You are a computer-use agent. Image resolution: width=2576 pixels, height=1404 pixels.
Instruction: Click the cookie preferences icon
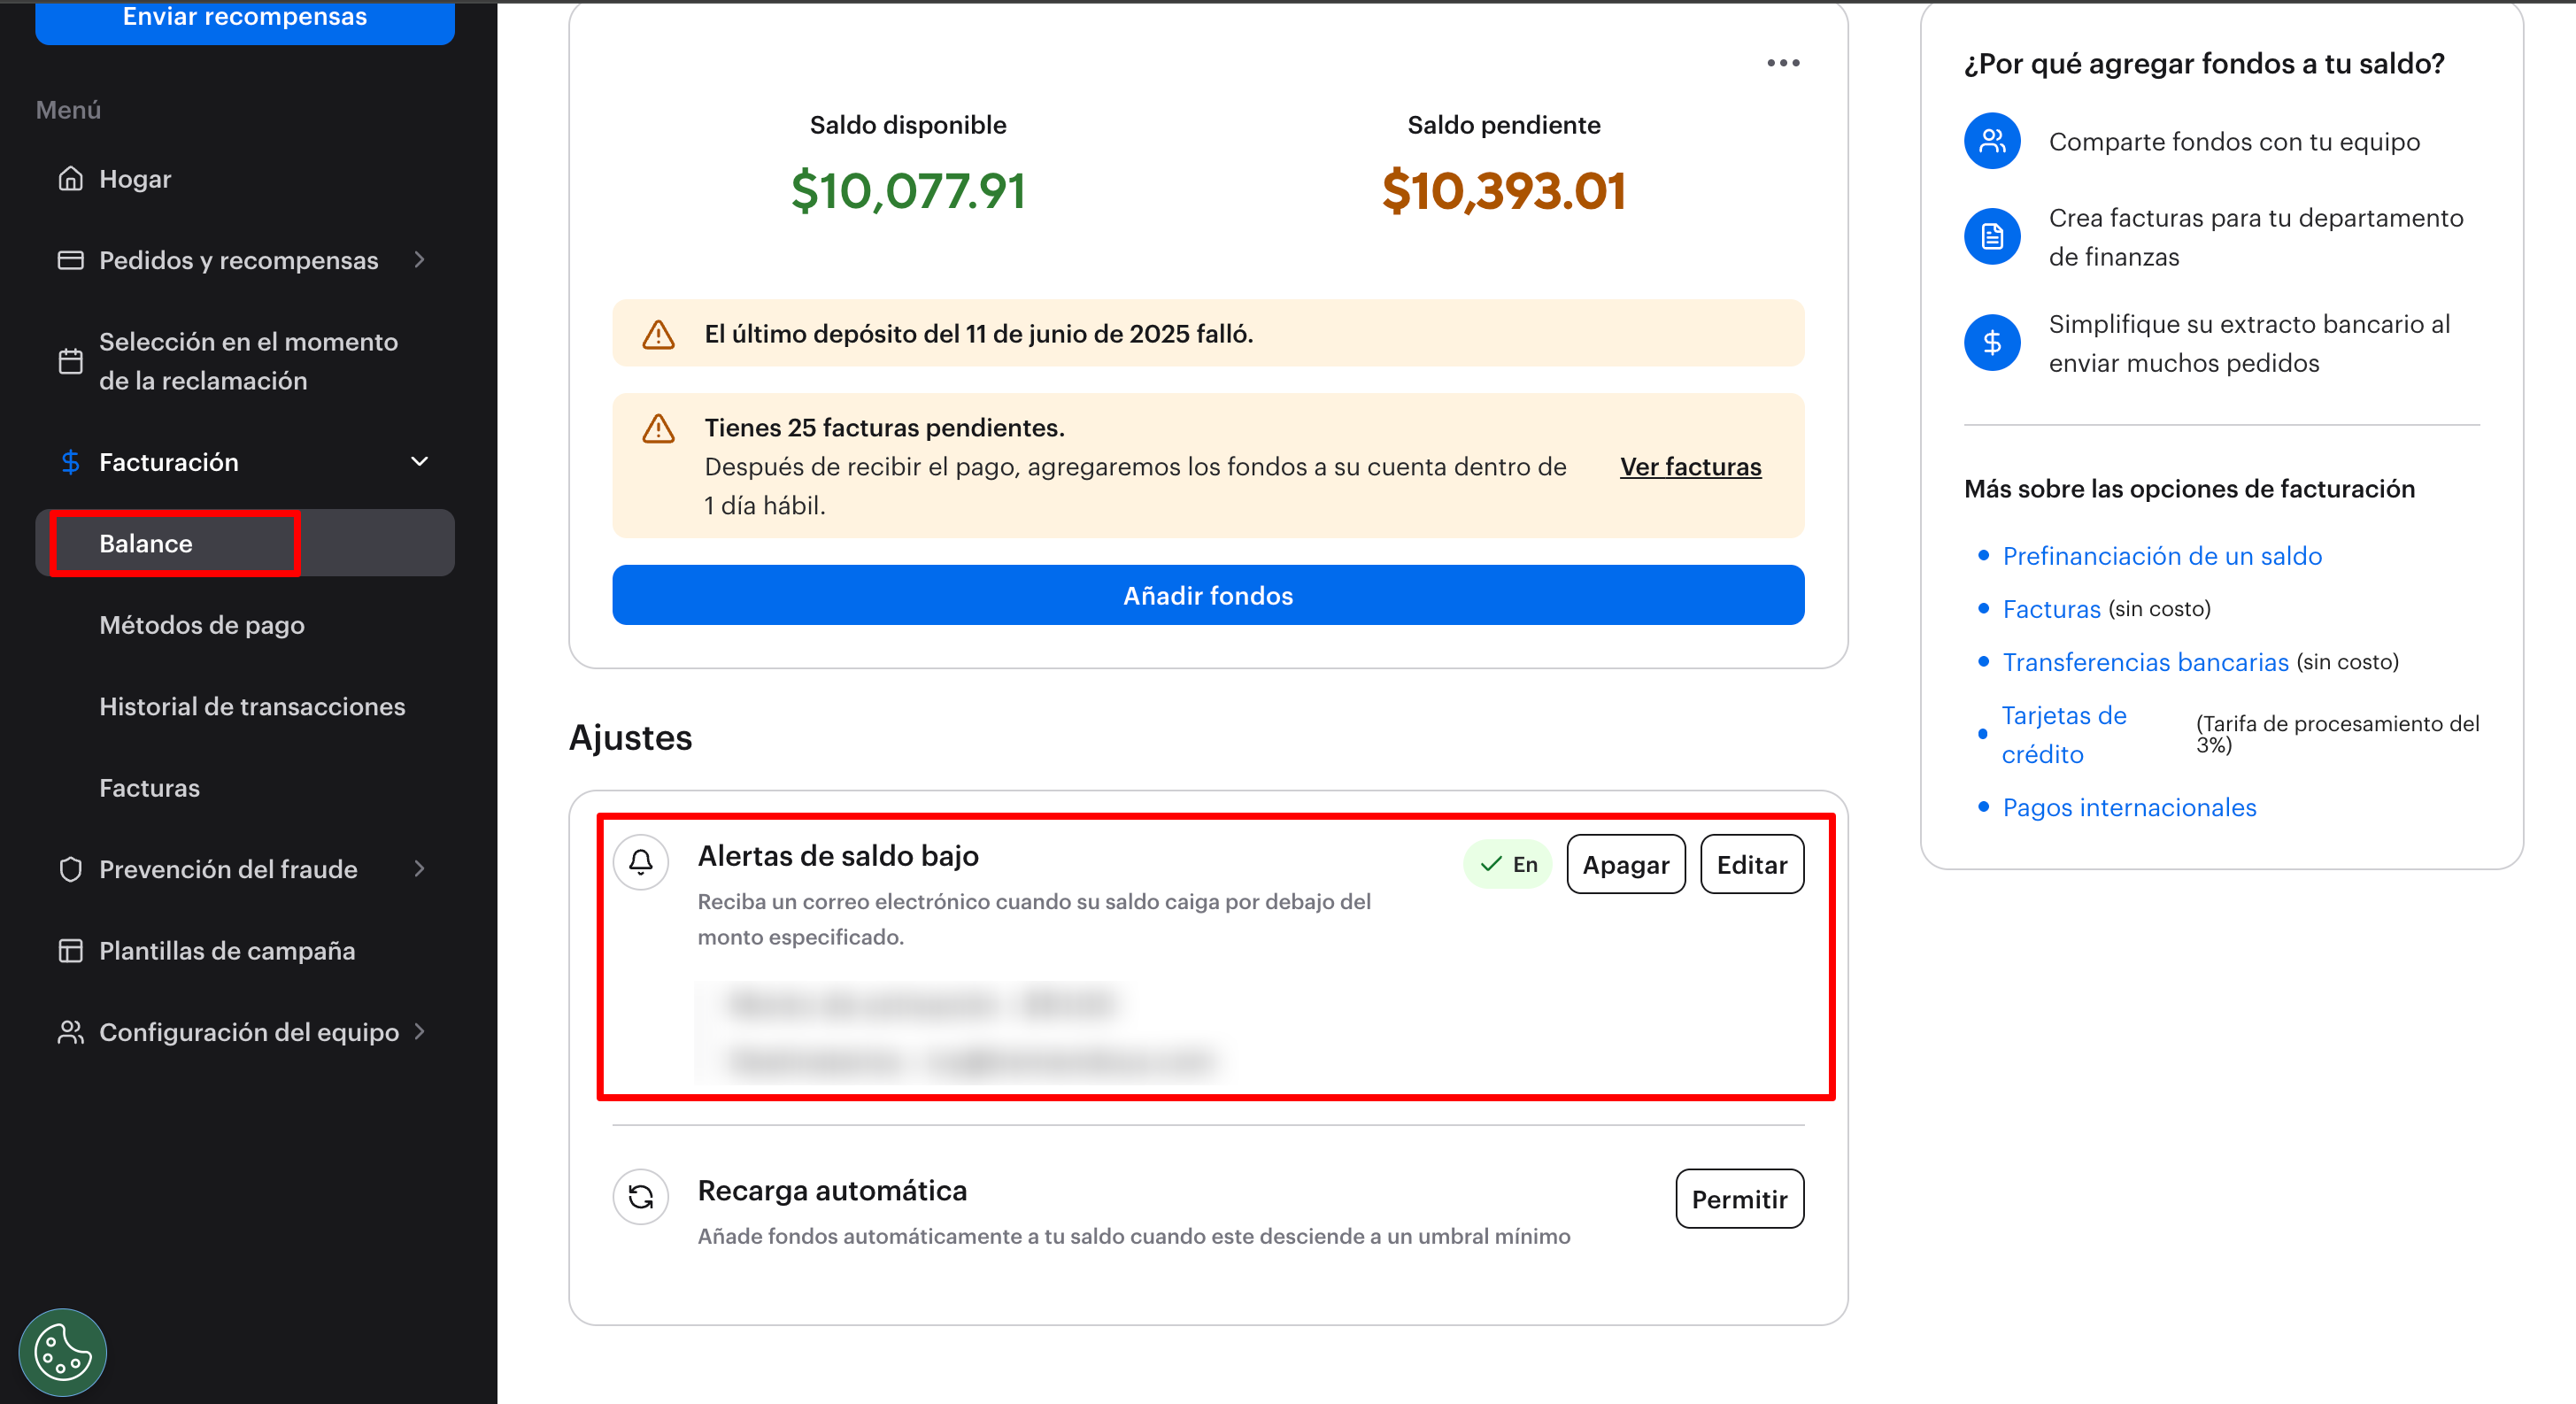tap(62, 1352)
